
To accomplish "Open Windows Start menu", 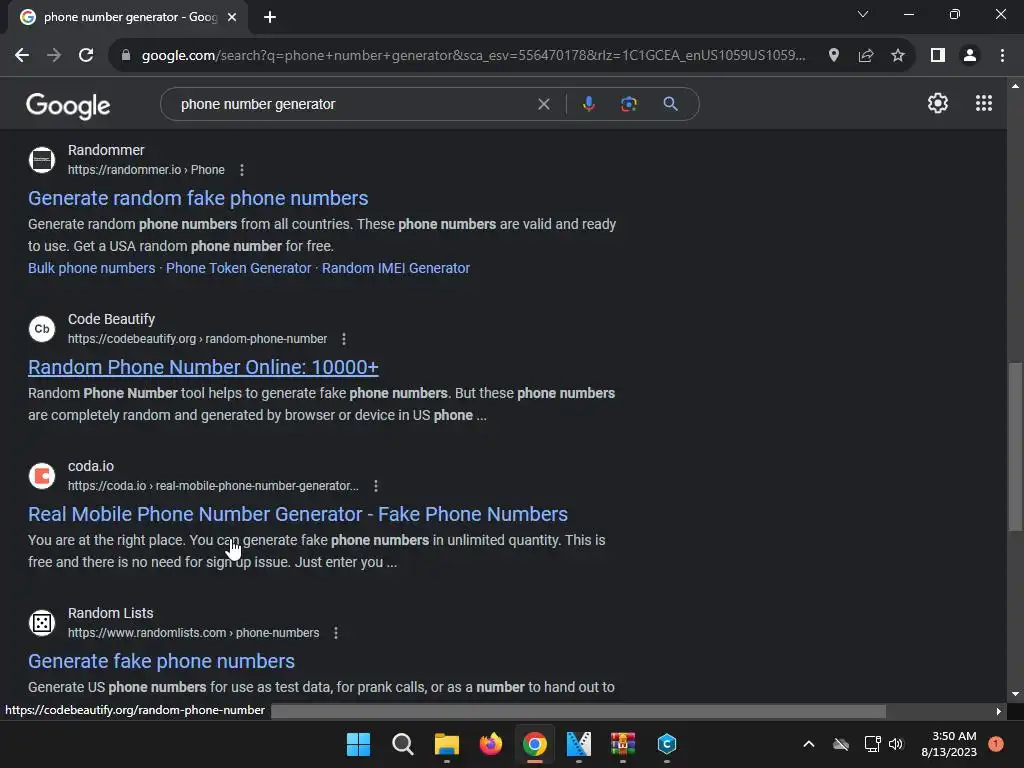I will point(359,744).
